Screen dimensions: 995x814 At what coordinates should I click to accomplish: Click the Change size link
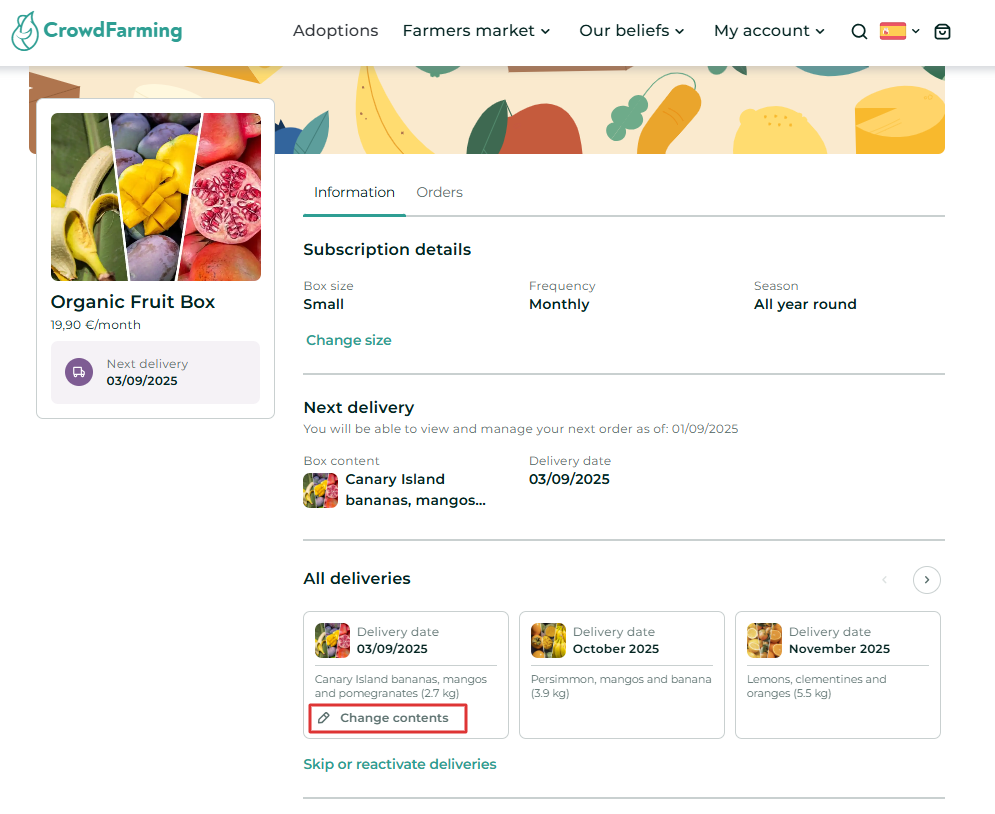[x=348, y=340]
